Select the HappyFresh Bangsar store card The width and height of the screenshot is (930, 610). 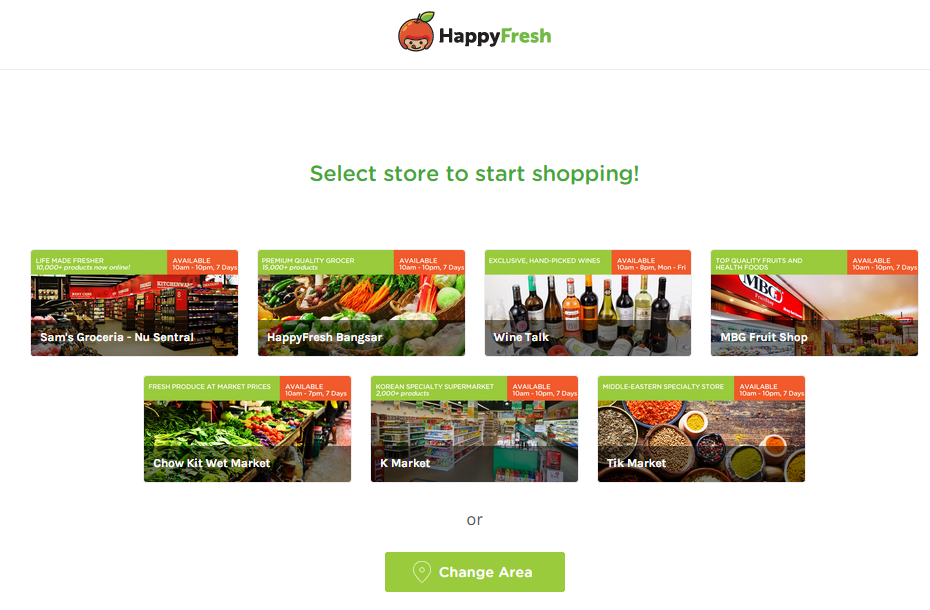pos(361,303)
